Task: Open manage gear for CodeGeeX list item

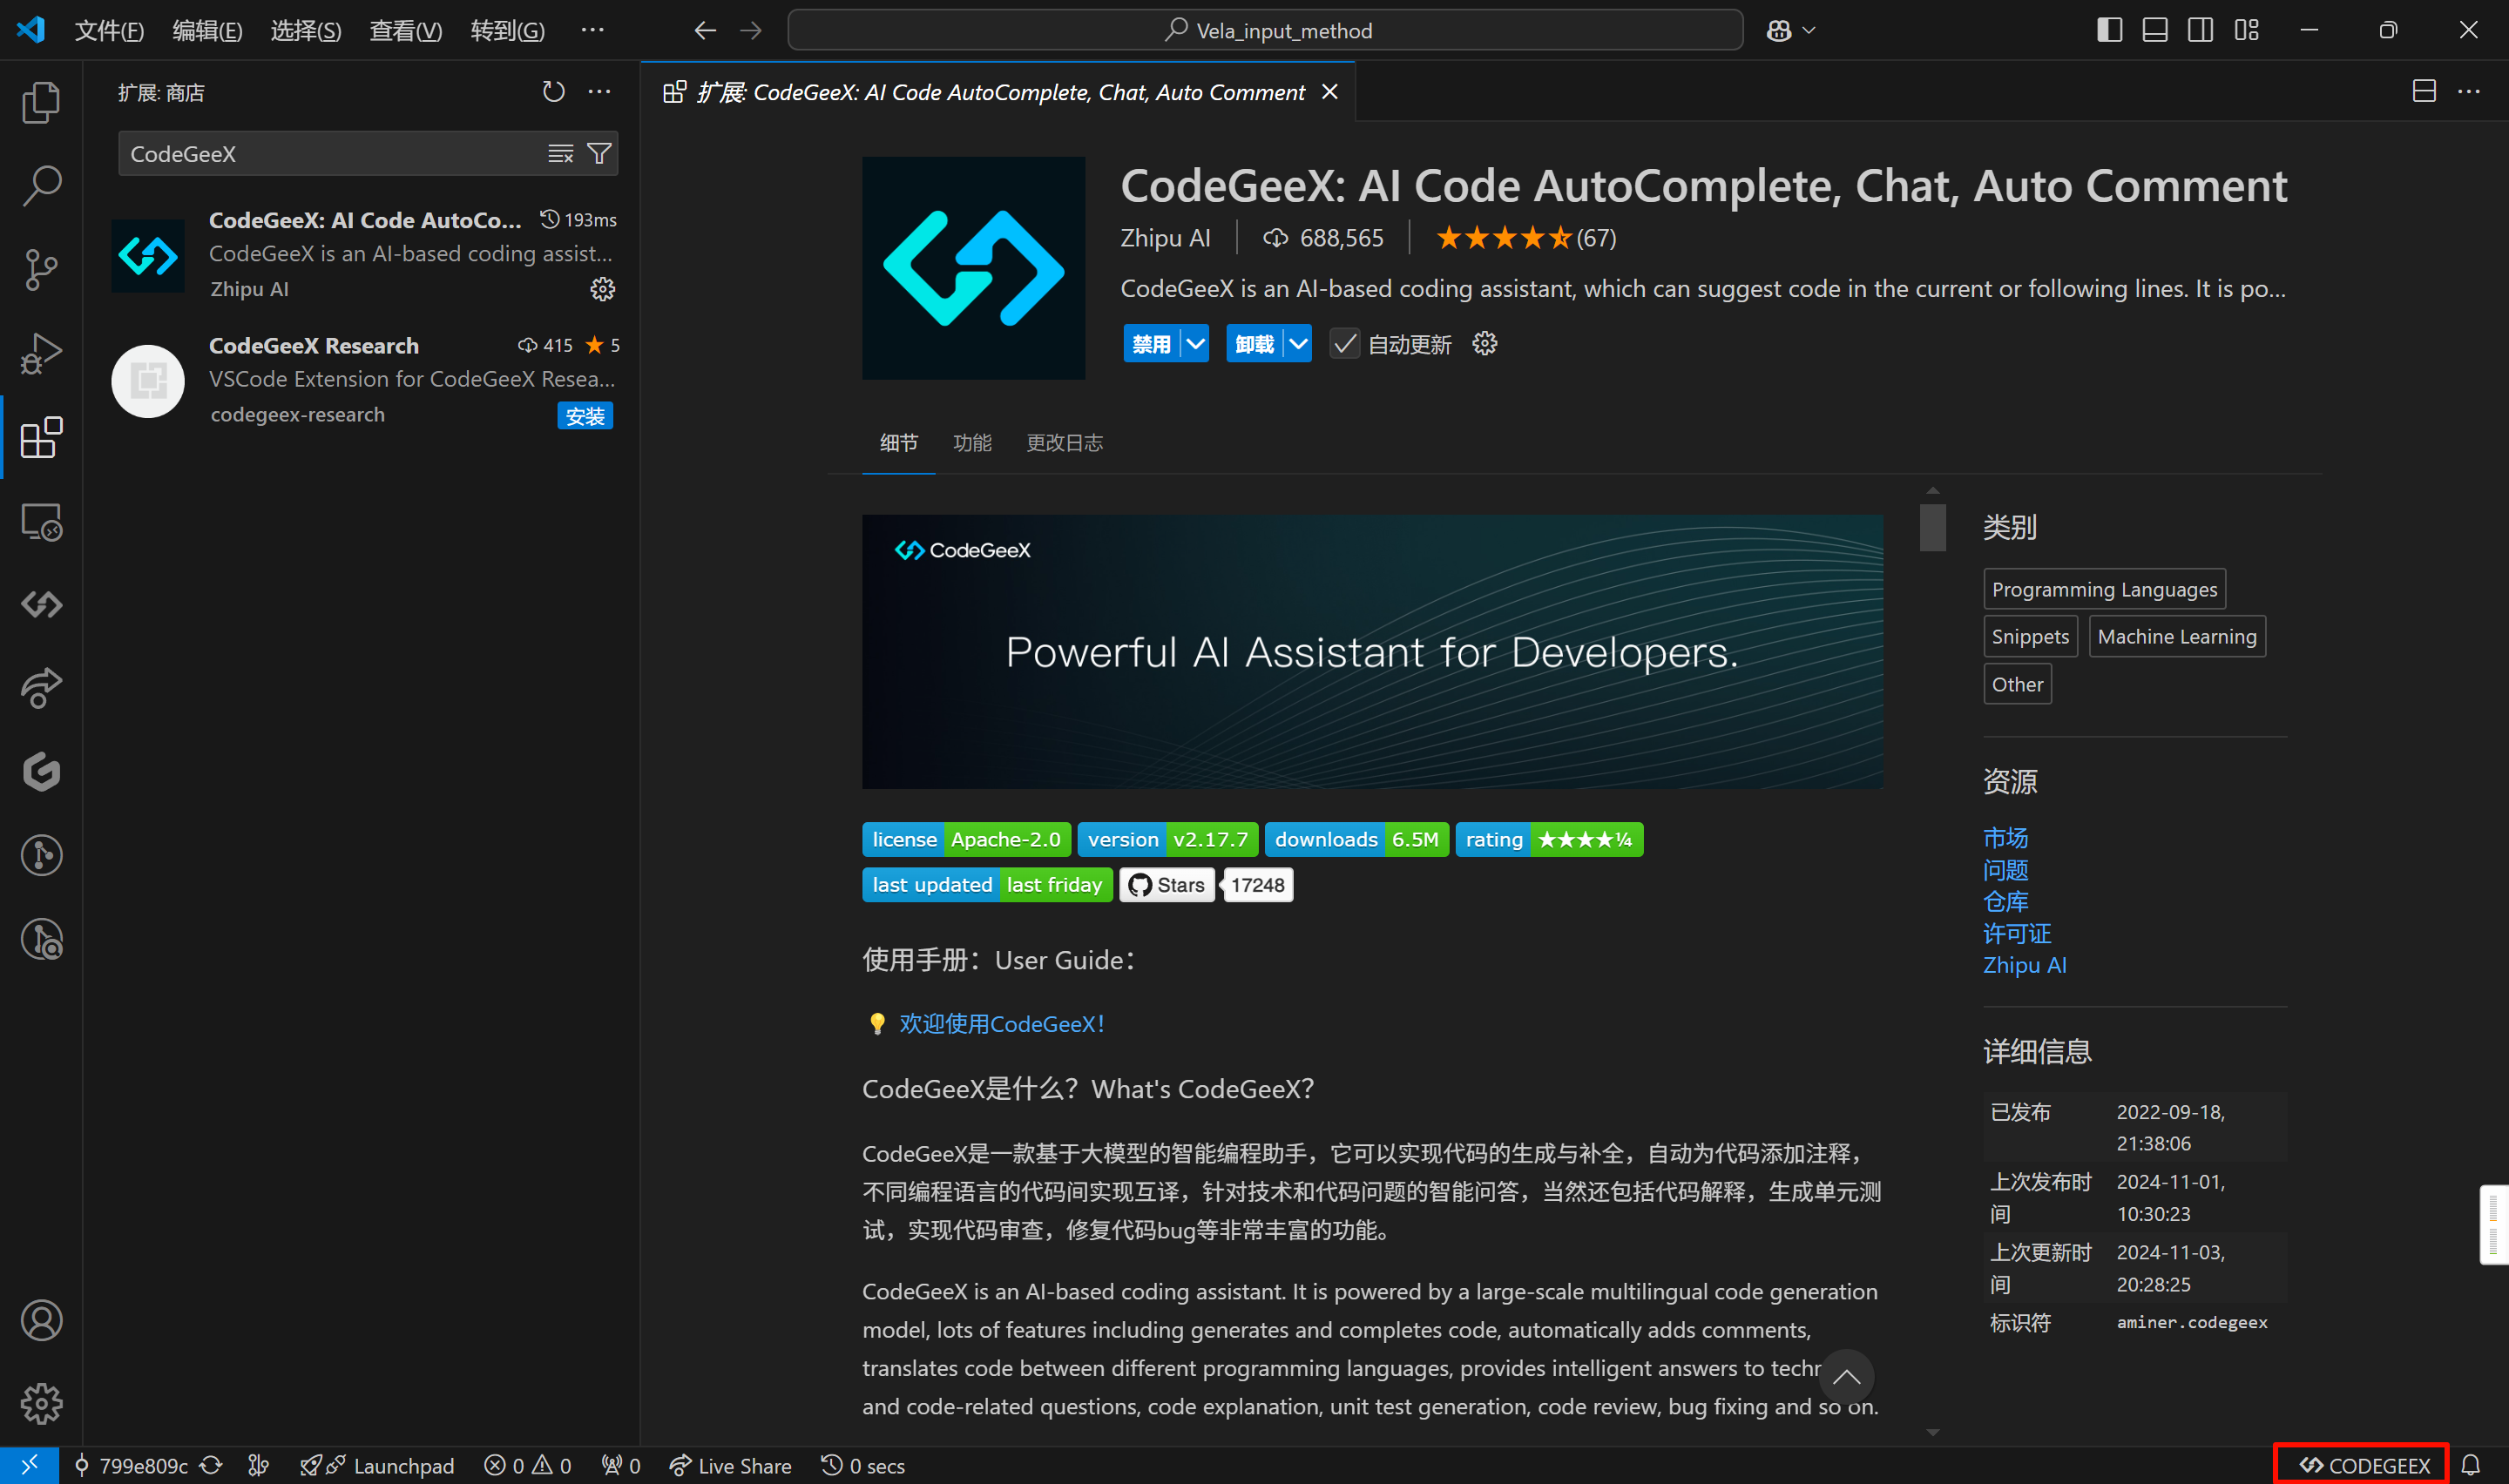Action: point(602,289)
